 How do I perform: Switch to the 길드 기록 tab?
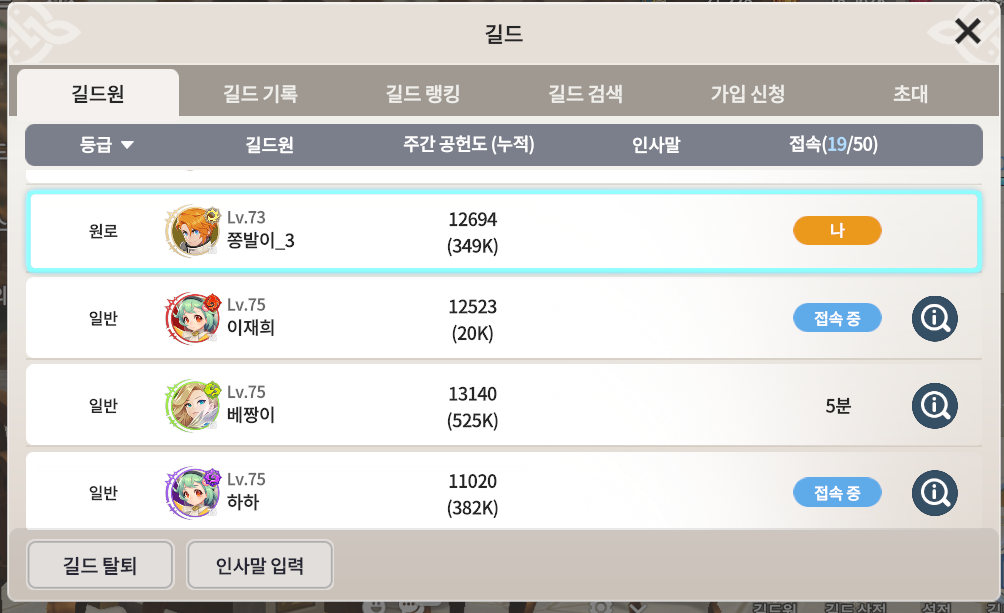pos(260,95)
